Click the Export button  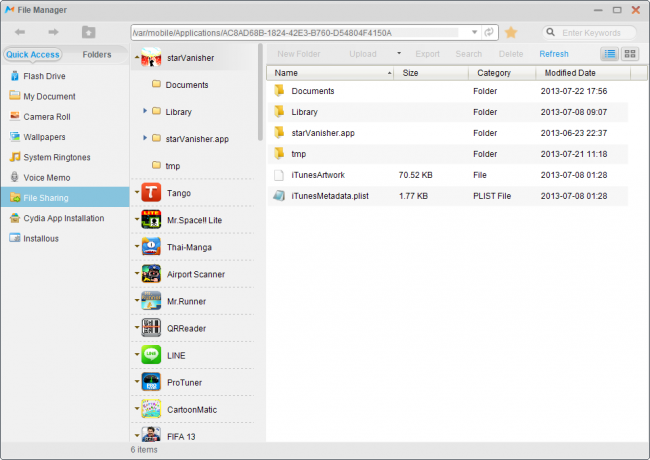427,54
